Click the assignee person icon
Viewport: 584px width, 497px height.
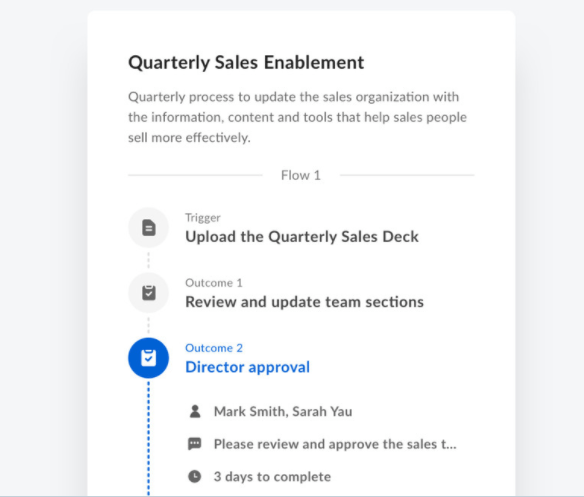click(x=195, y=411)
